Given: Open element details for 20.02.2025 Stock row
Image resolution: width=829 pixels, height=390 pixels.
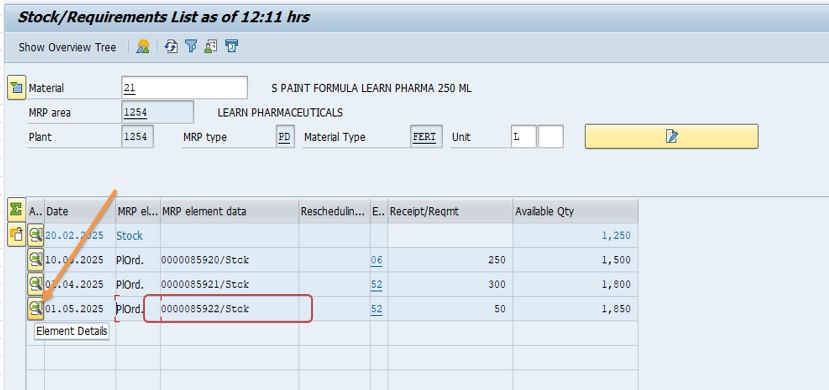Looking at the screenshot, I should (x=36, y=235).
